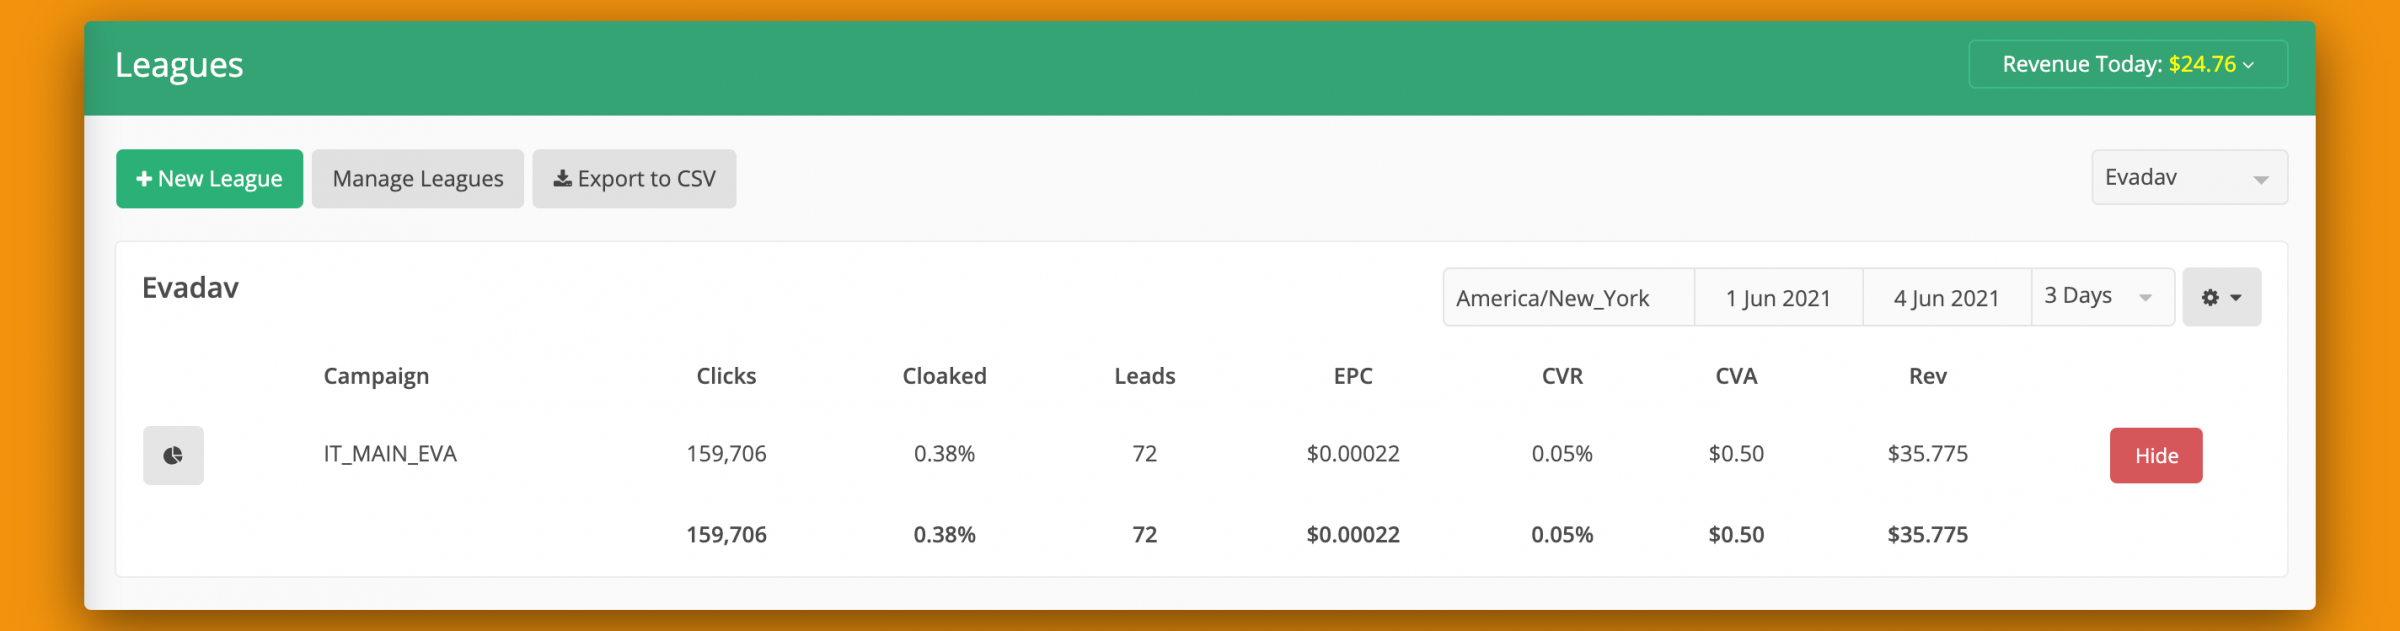Click the caret beside the gear icon

tap(2236, 298)
